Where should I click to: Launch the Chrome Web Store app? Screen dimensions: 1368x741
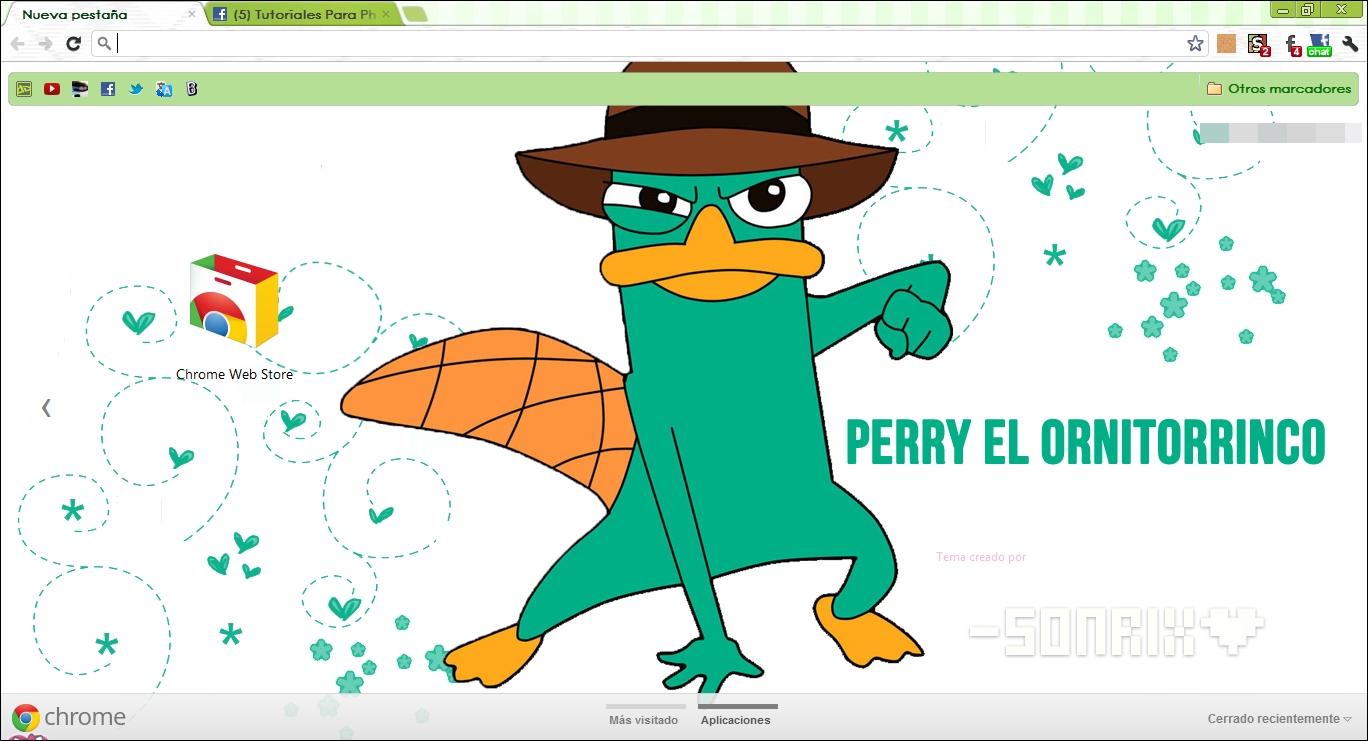pos(234,301)
